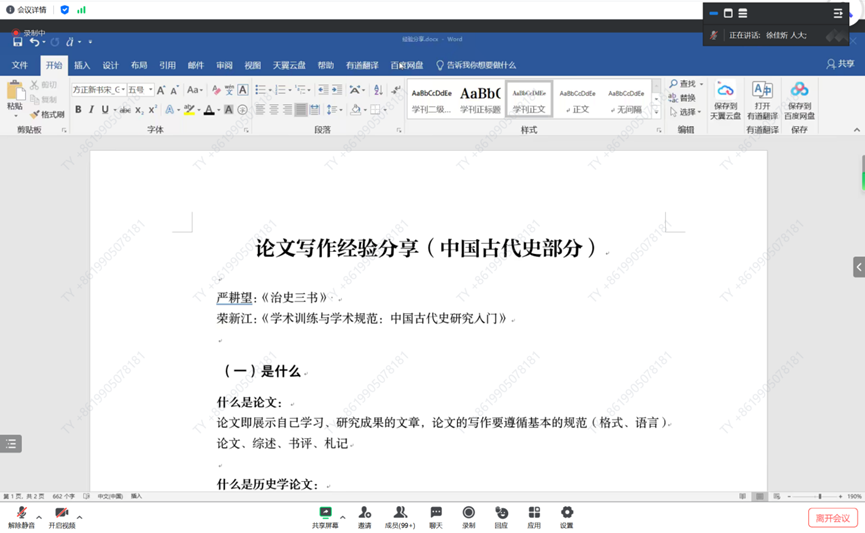Screen dimensions: 865x533
Task: Click the Paste icon in the clipboard group
Action: 14,93
